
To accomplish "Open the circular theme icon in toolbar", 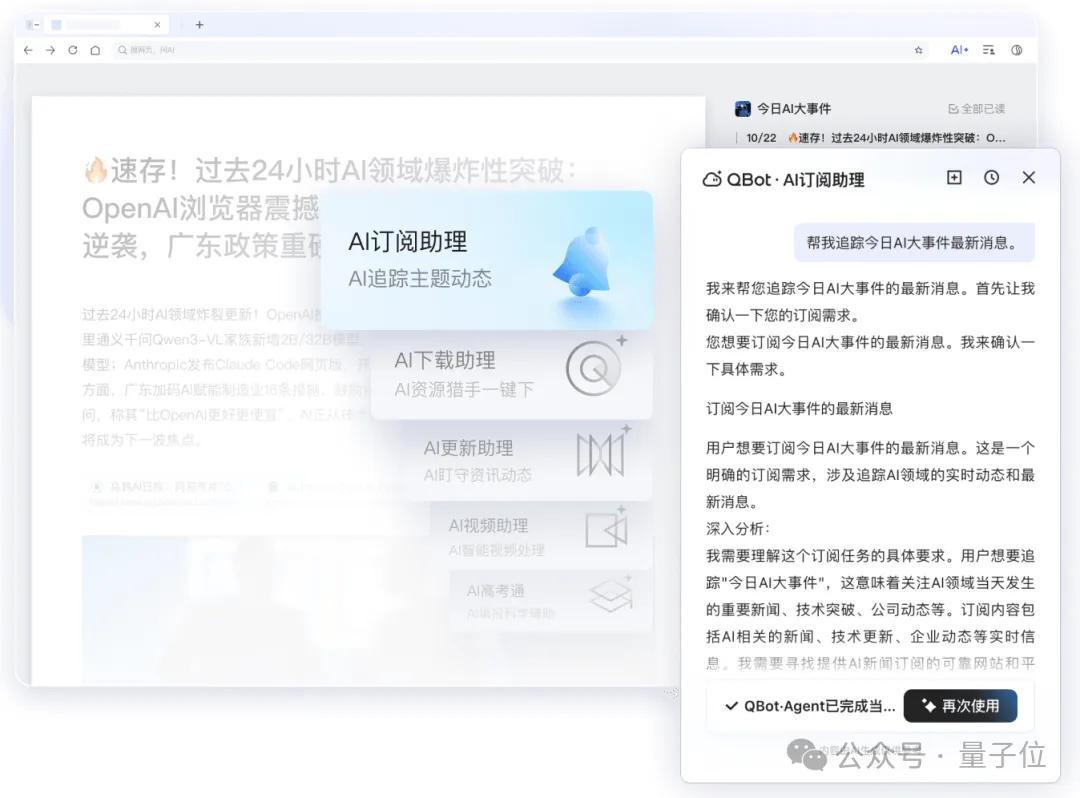I will [1017, 50].
